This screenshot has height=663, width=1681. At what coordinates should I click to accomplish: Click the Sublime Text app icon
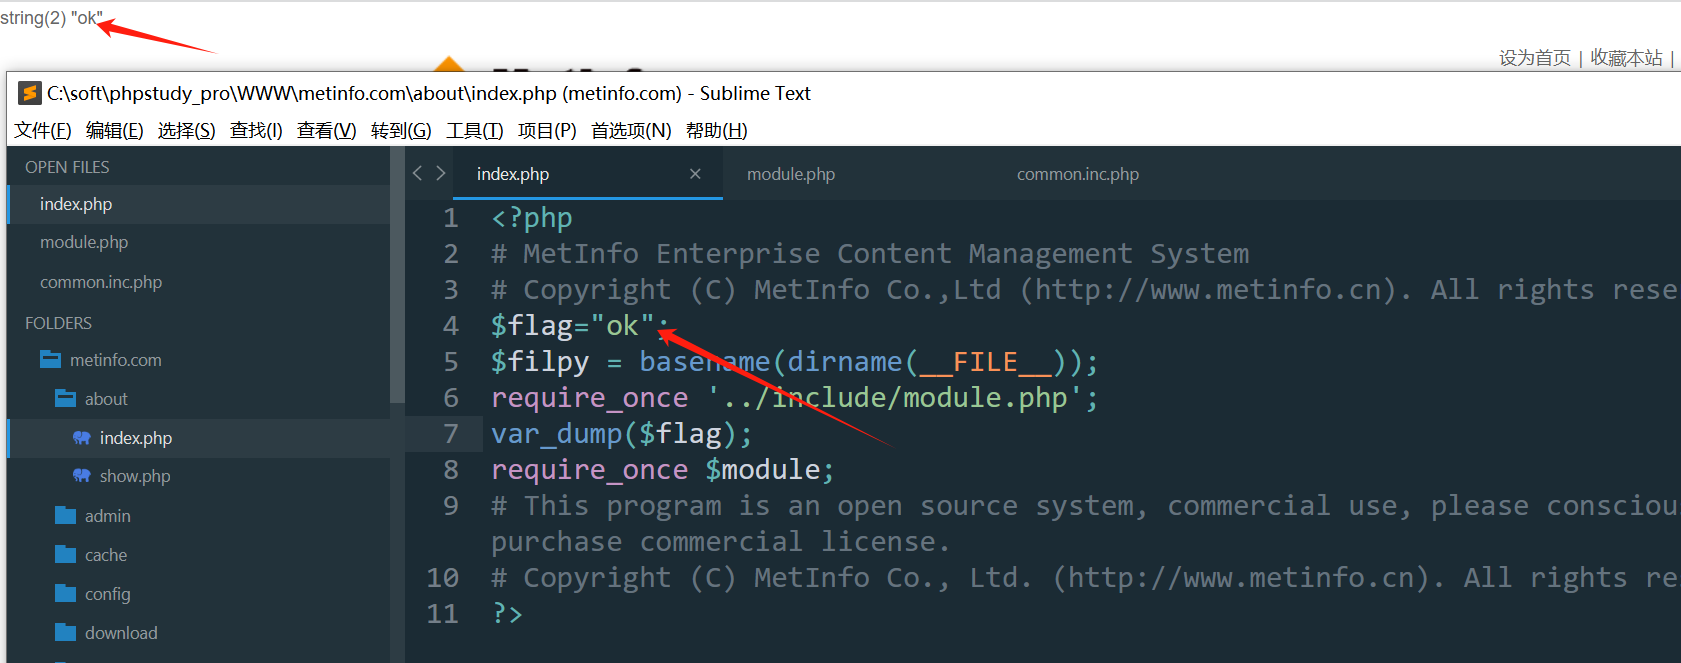click(x=30, y=93)
